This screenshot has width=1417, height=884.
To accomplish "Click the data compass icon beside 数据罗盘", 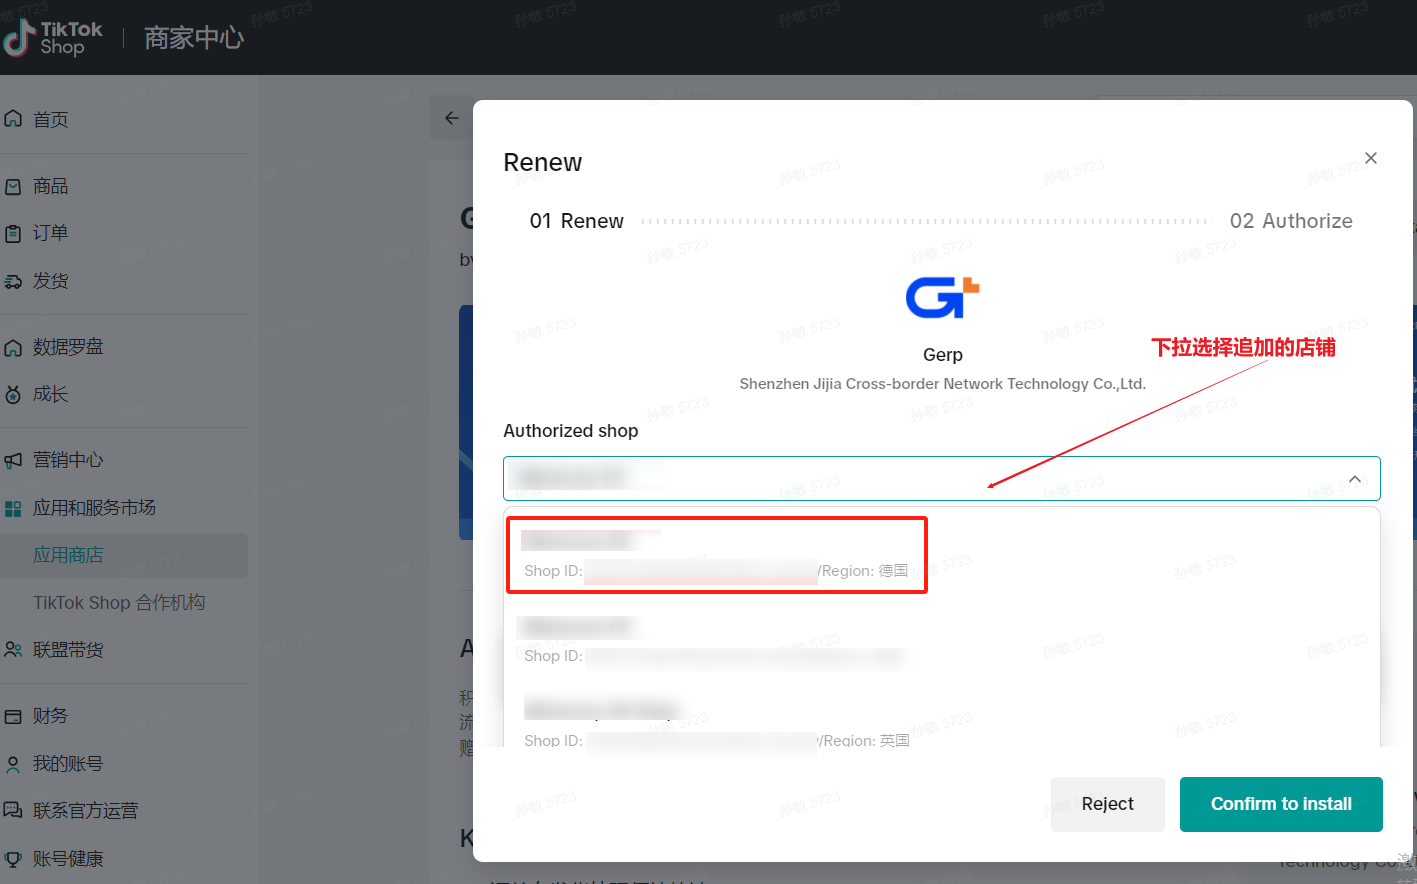I will (13, 348).
